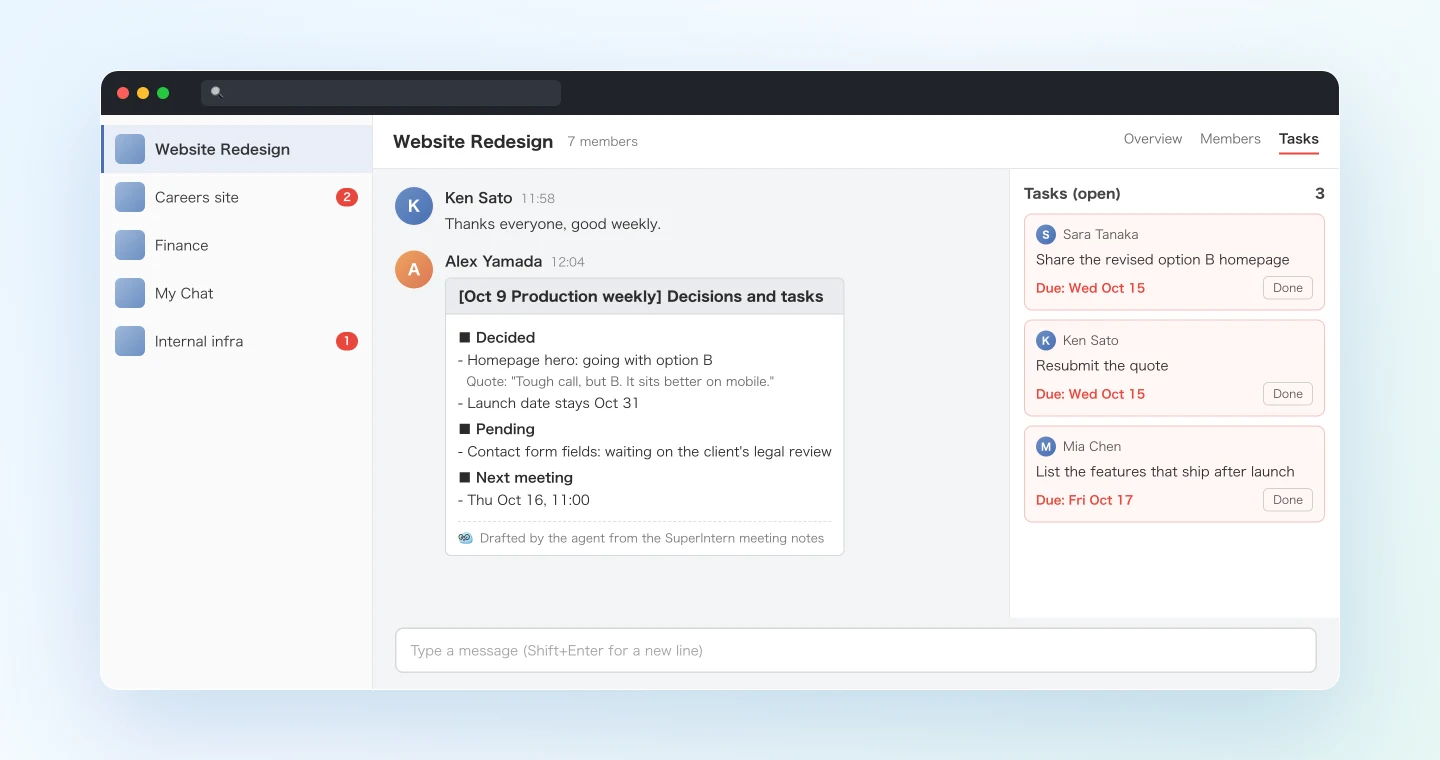This screenshot has height=760, width=1440.
Task: Mark Sara Tanaka's homepage task Done
Action: click(x=1288, y=288)
